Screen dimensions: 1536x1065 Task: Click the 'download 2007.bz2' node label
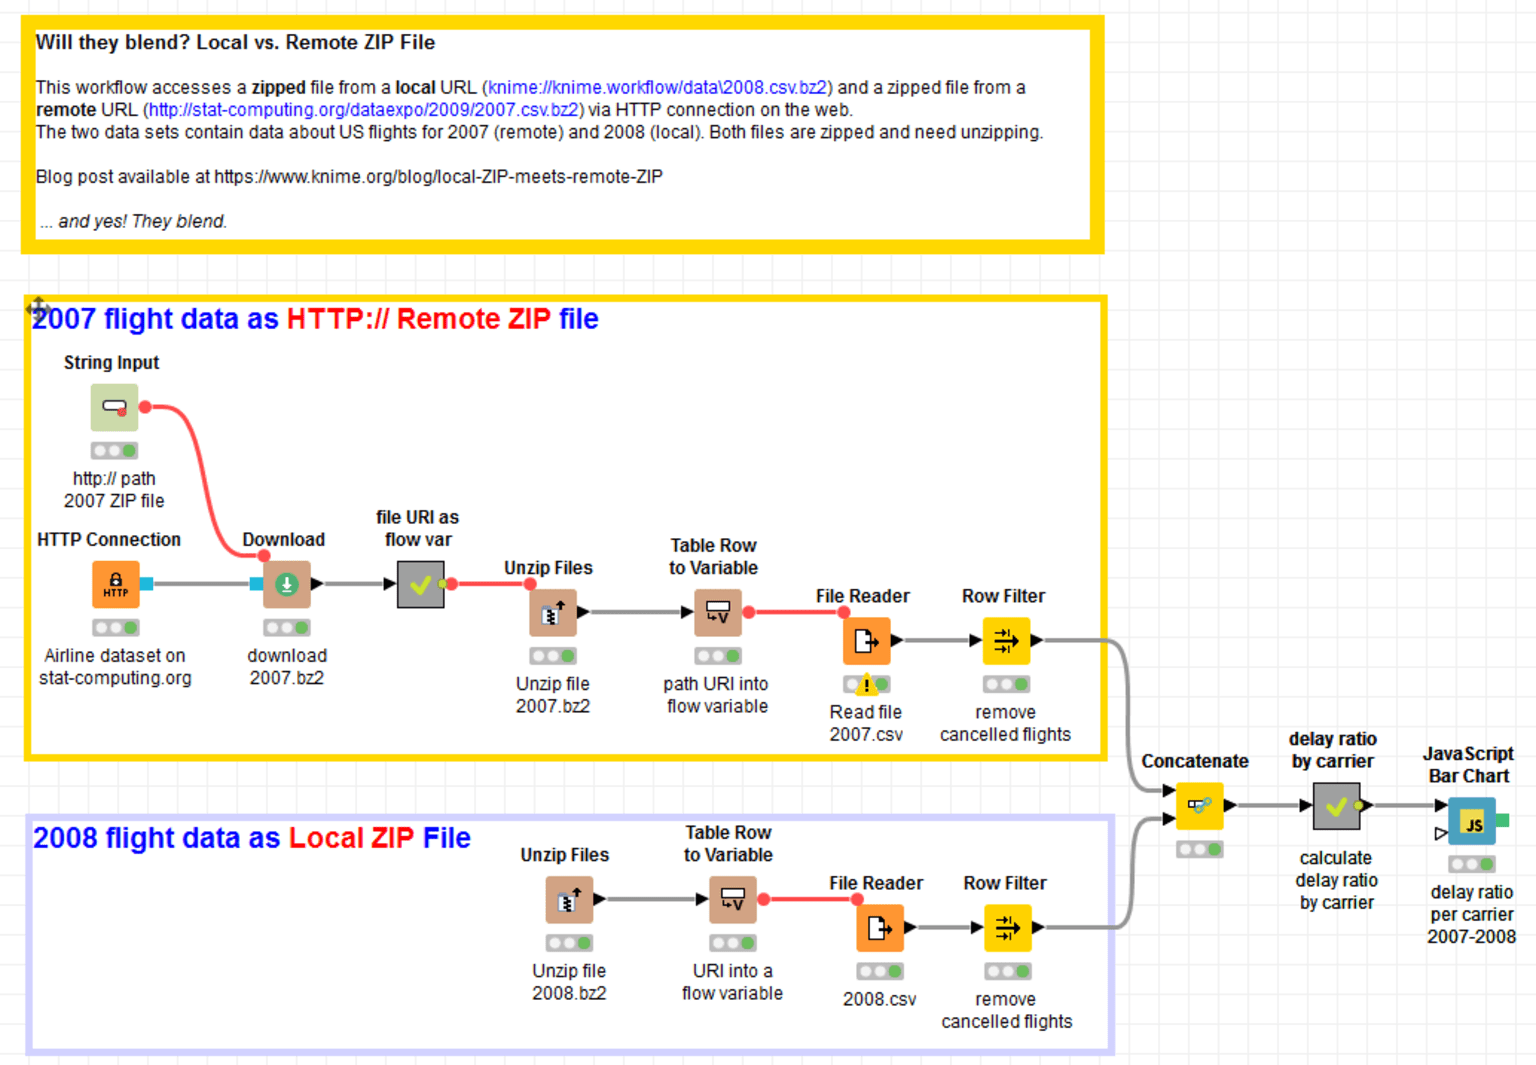tap(287, 667)
